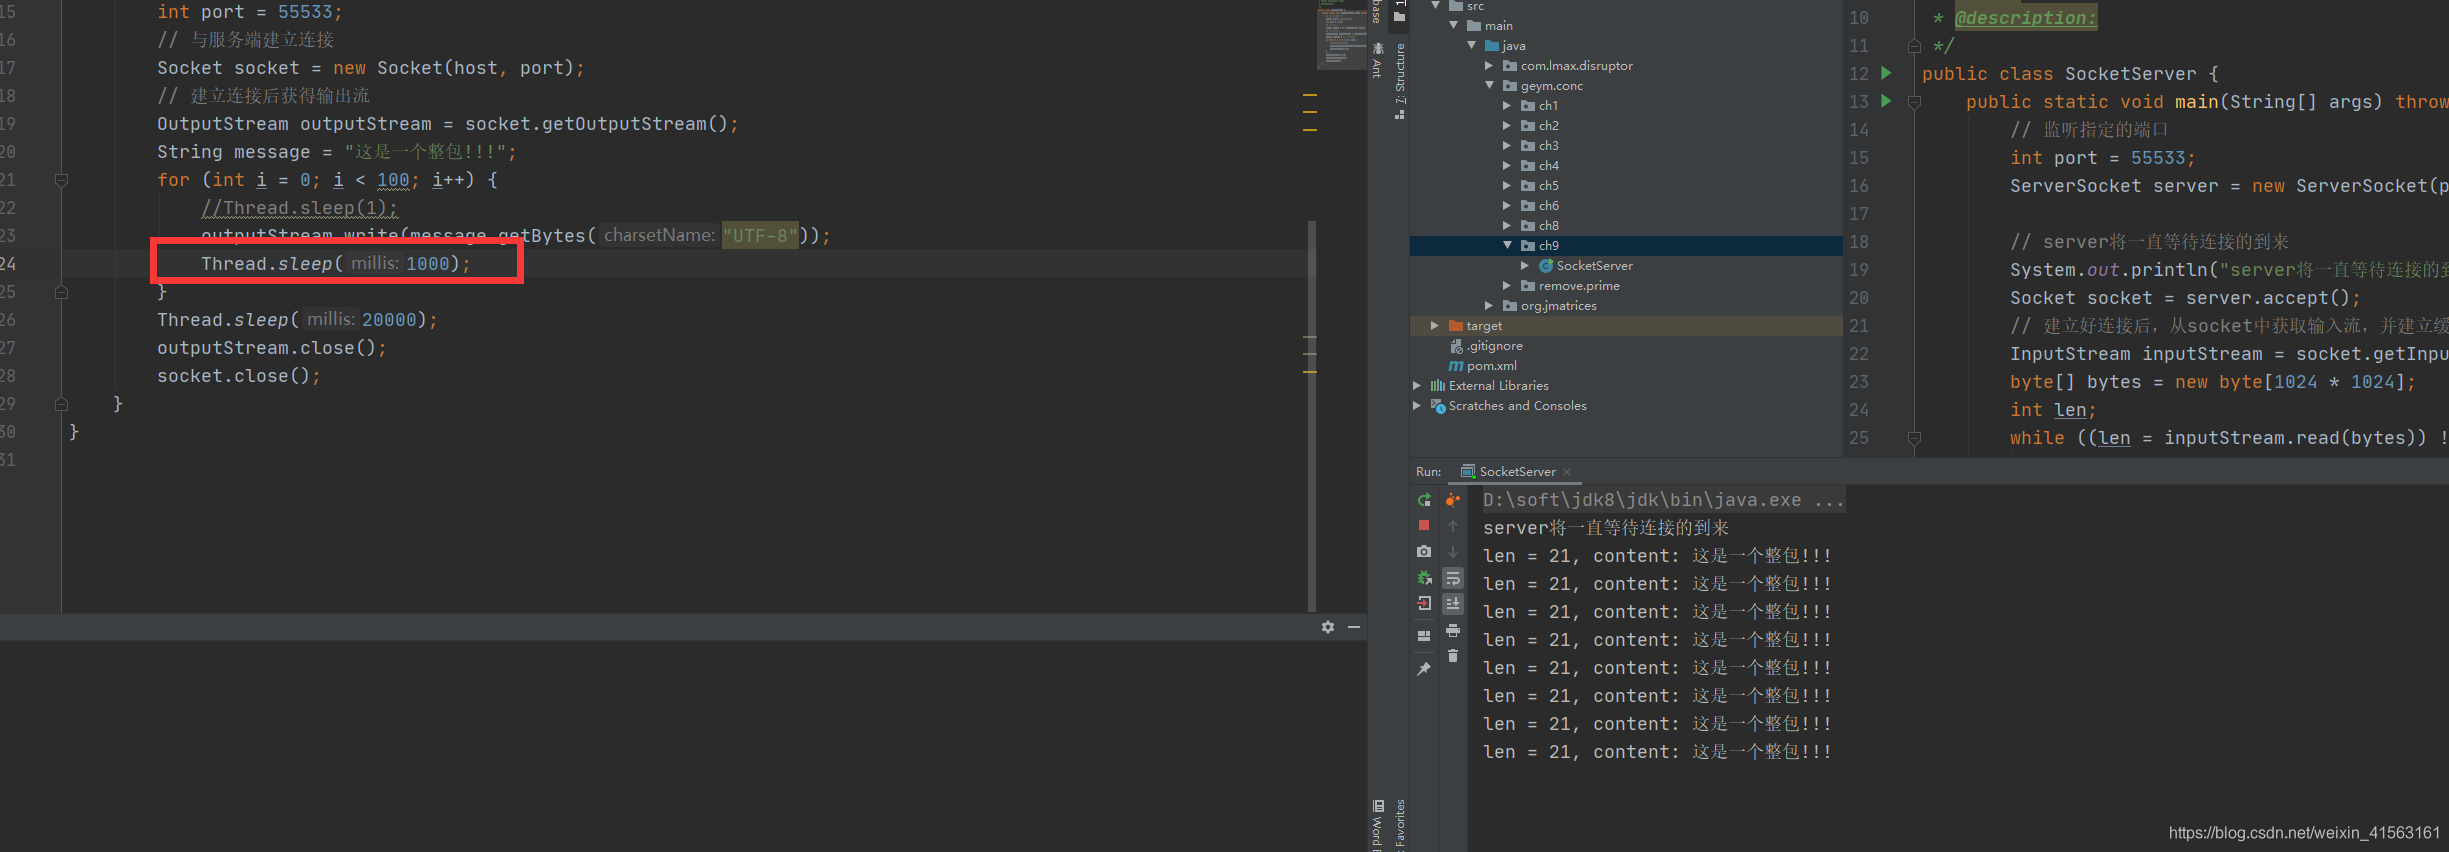
Task: Open the Structure tool window
Action: [x=1400, y=82]
